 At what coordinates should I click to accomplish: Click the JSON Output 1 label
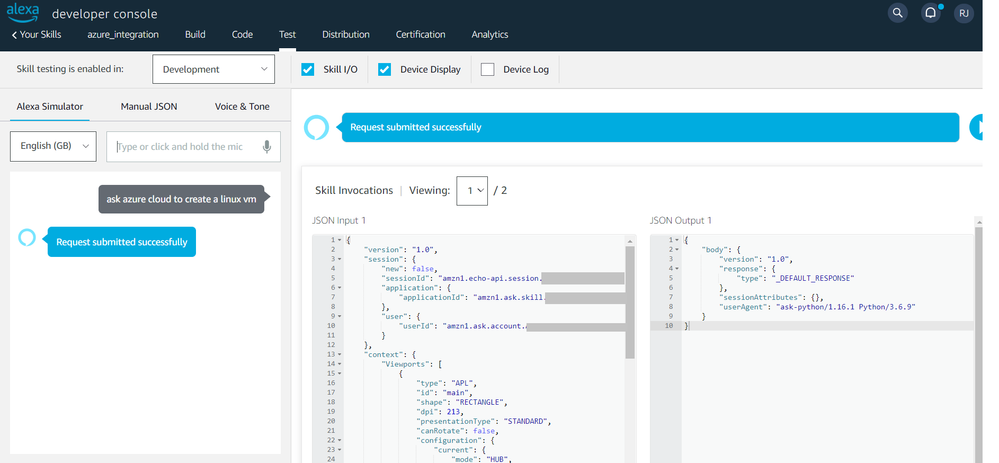[680, 220]
